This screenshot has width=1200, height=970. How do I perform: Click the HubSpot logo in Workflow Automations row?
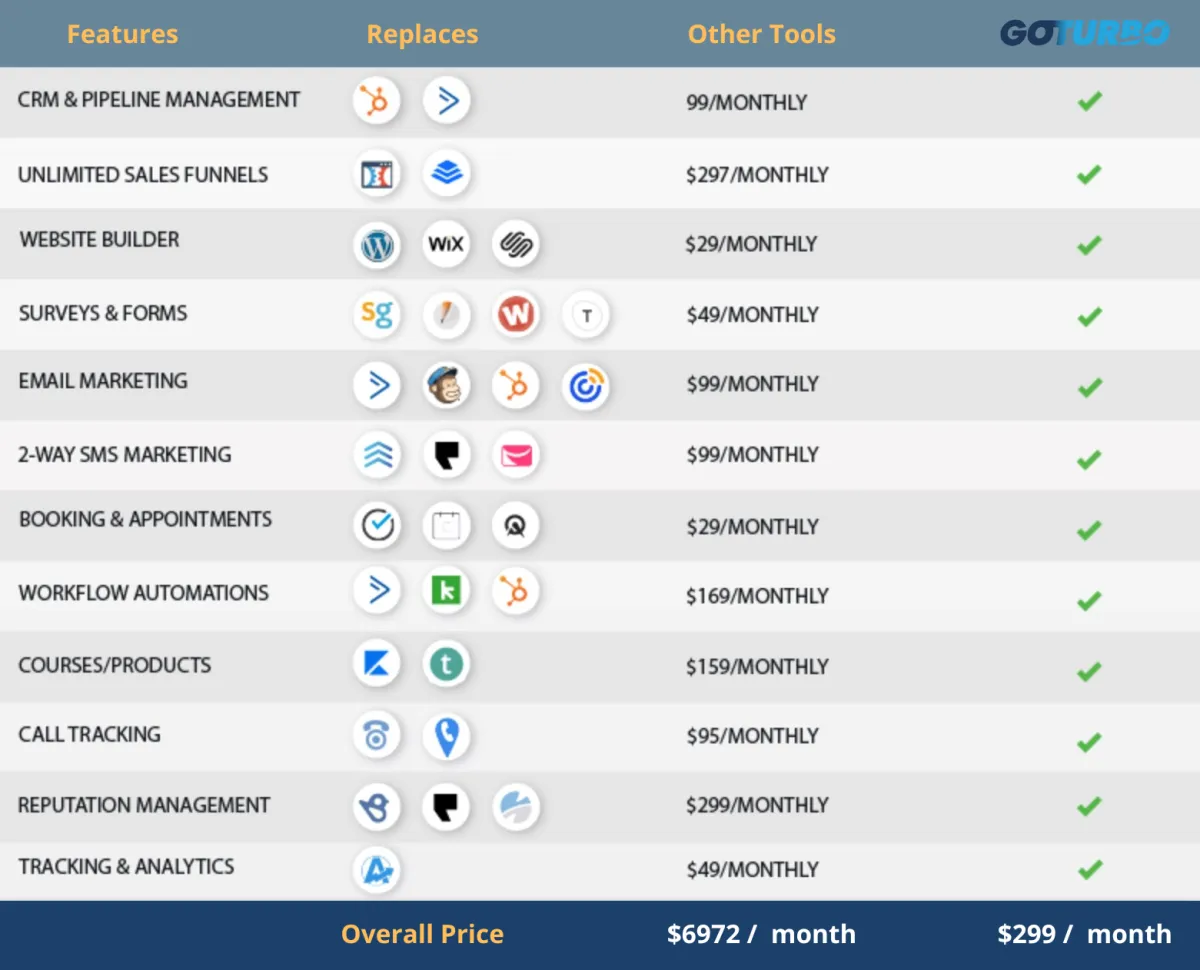click(516, 591)
